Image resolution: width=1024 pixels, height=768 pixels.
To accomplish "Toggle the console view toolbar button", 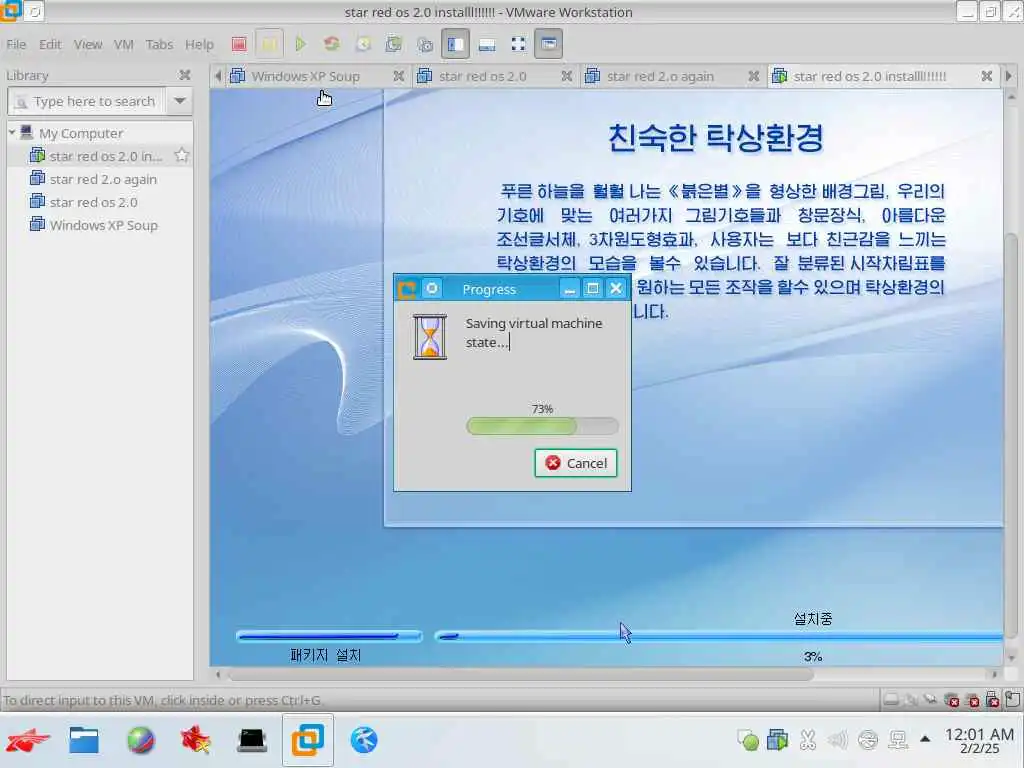I will (x=549, y=44).
